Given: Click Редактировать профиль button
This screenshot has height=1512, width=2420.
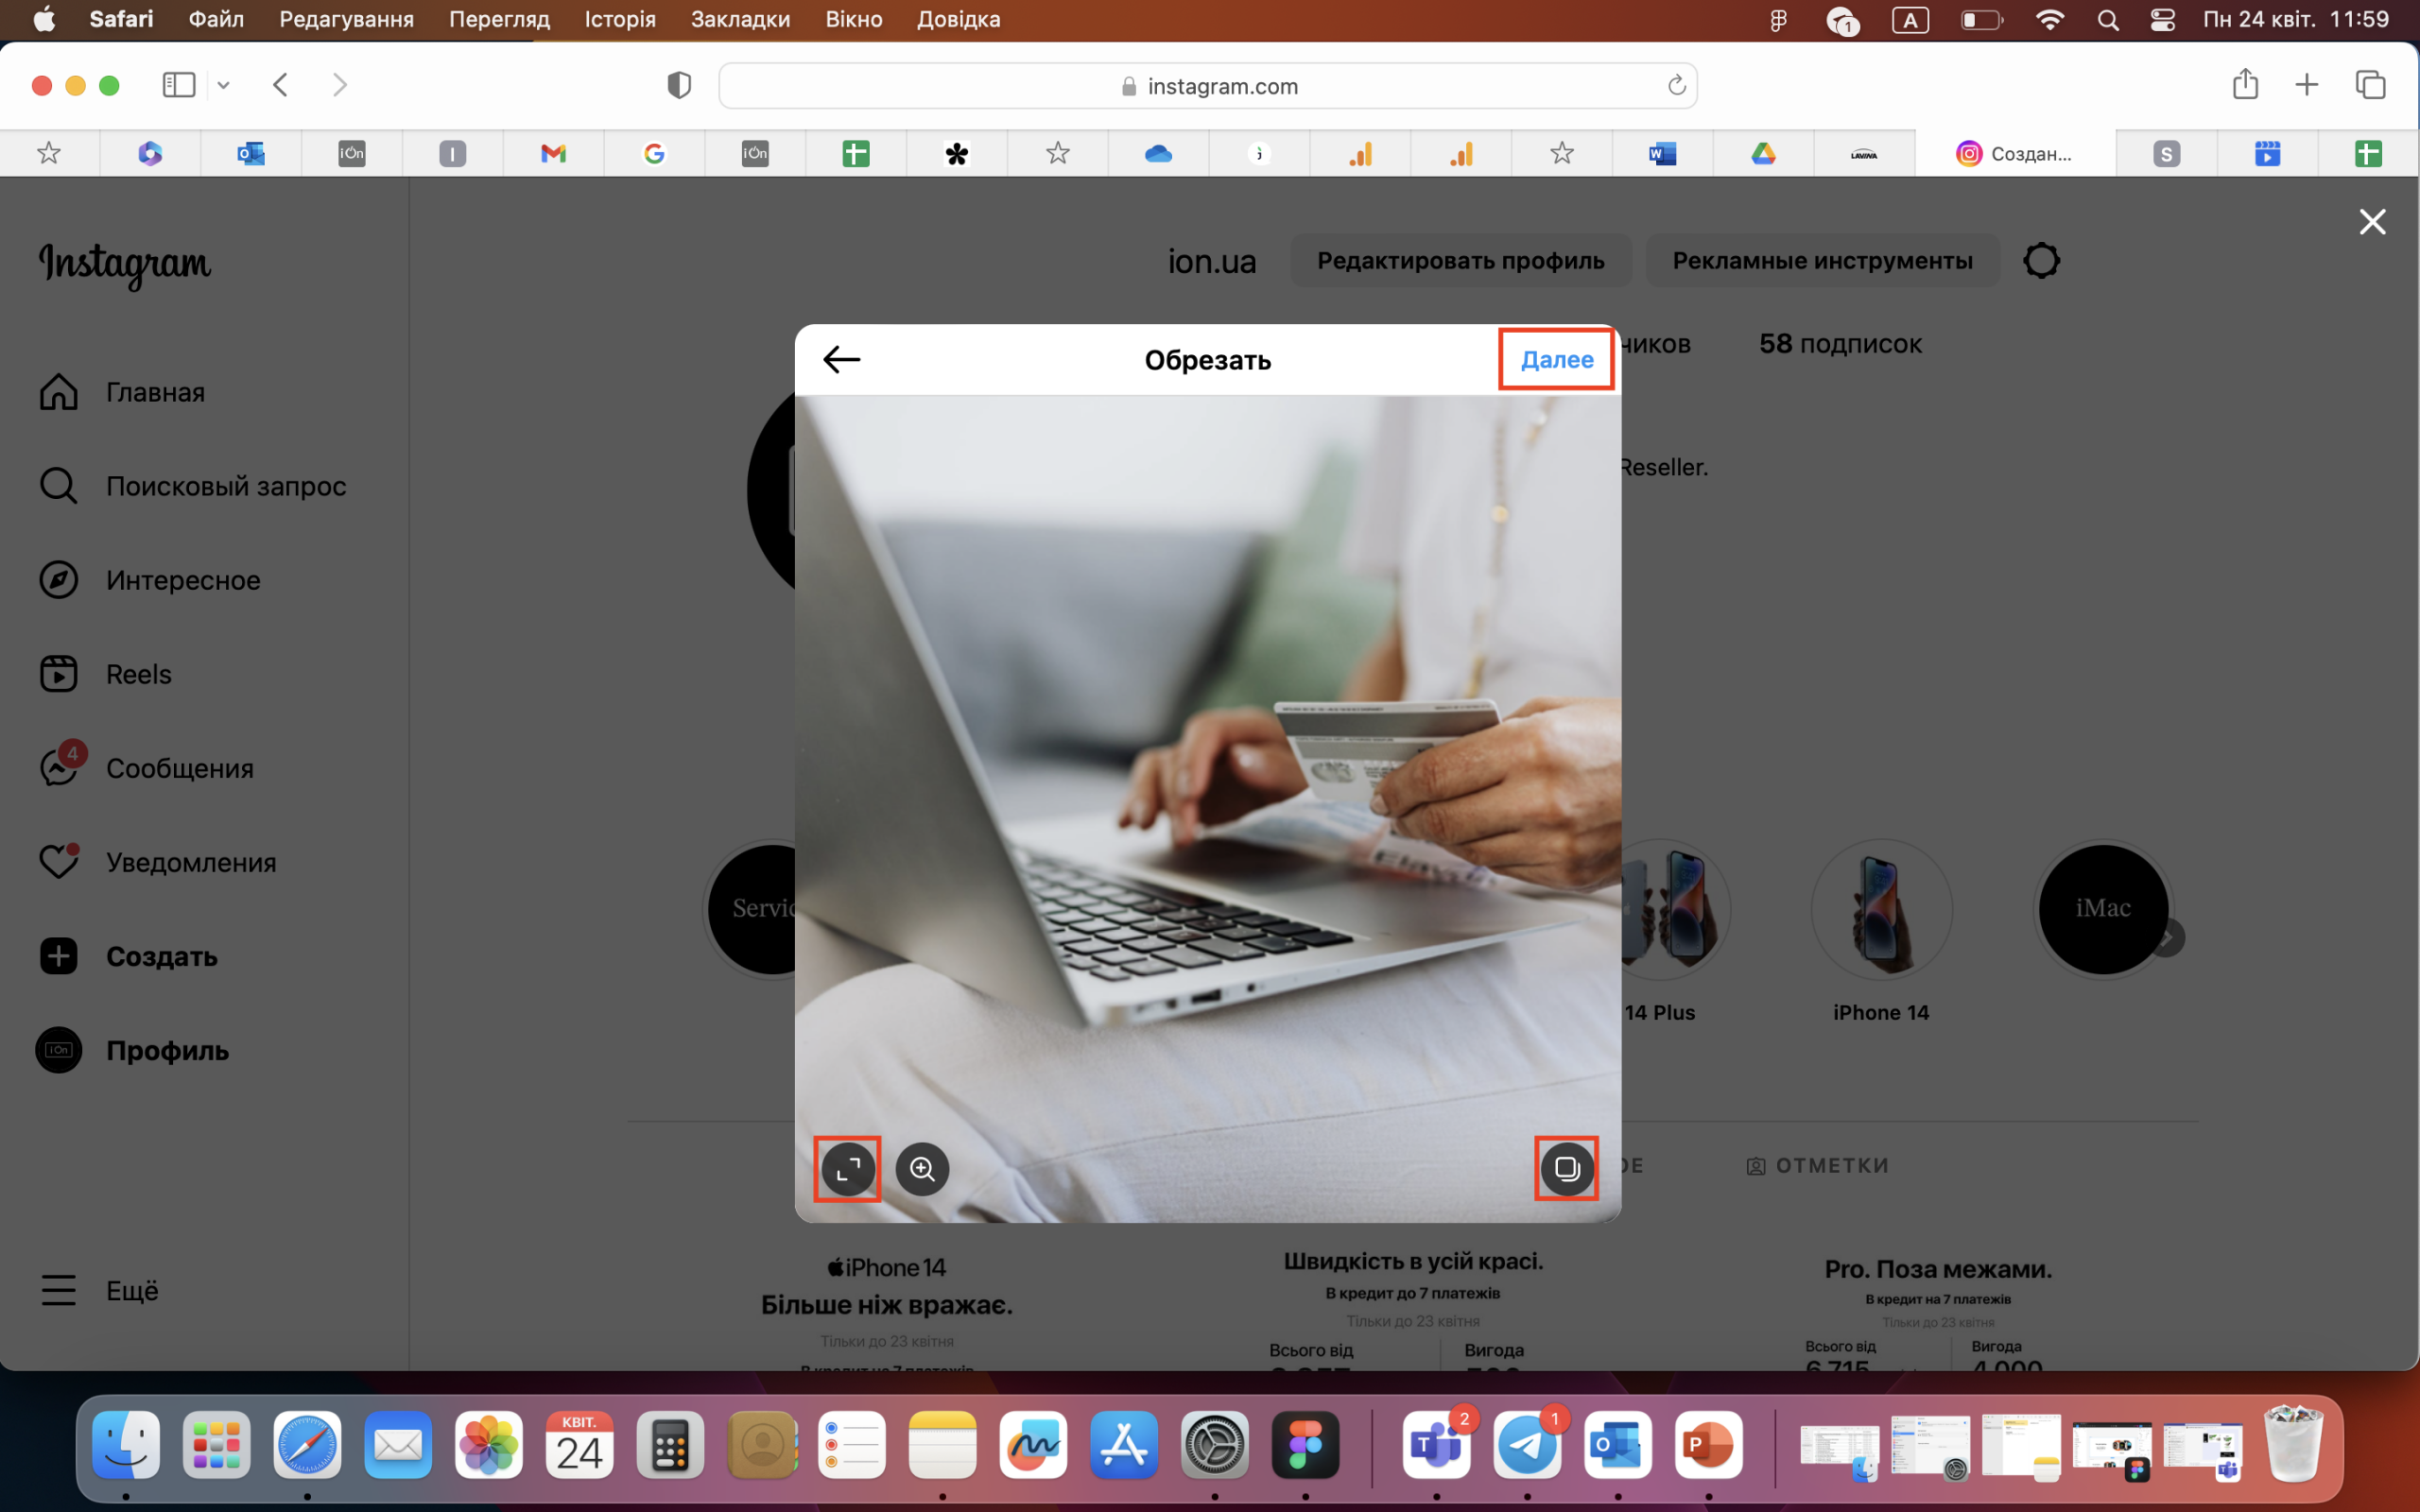Looking at the screenshot, I should point(1460,261).
